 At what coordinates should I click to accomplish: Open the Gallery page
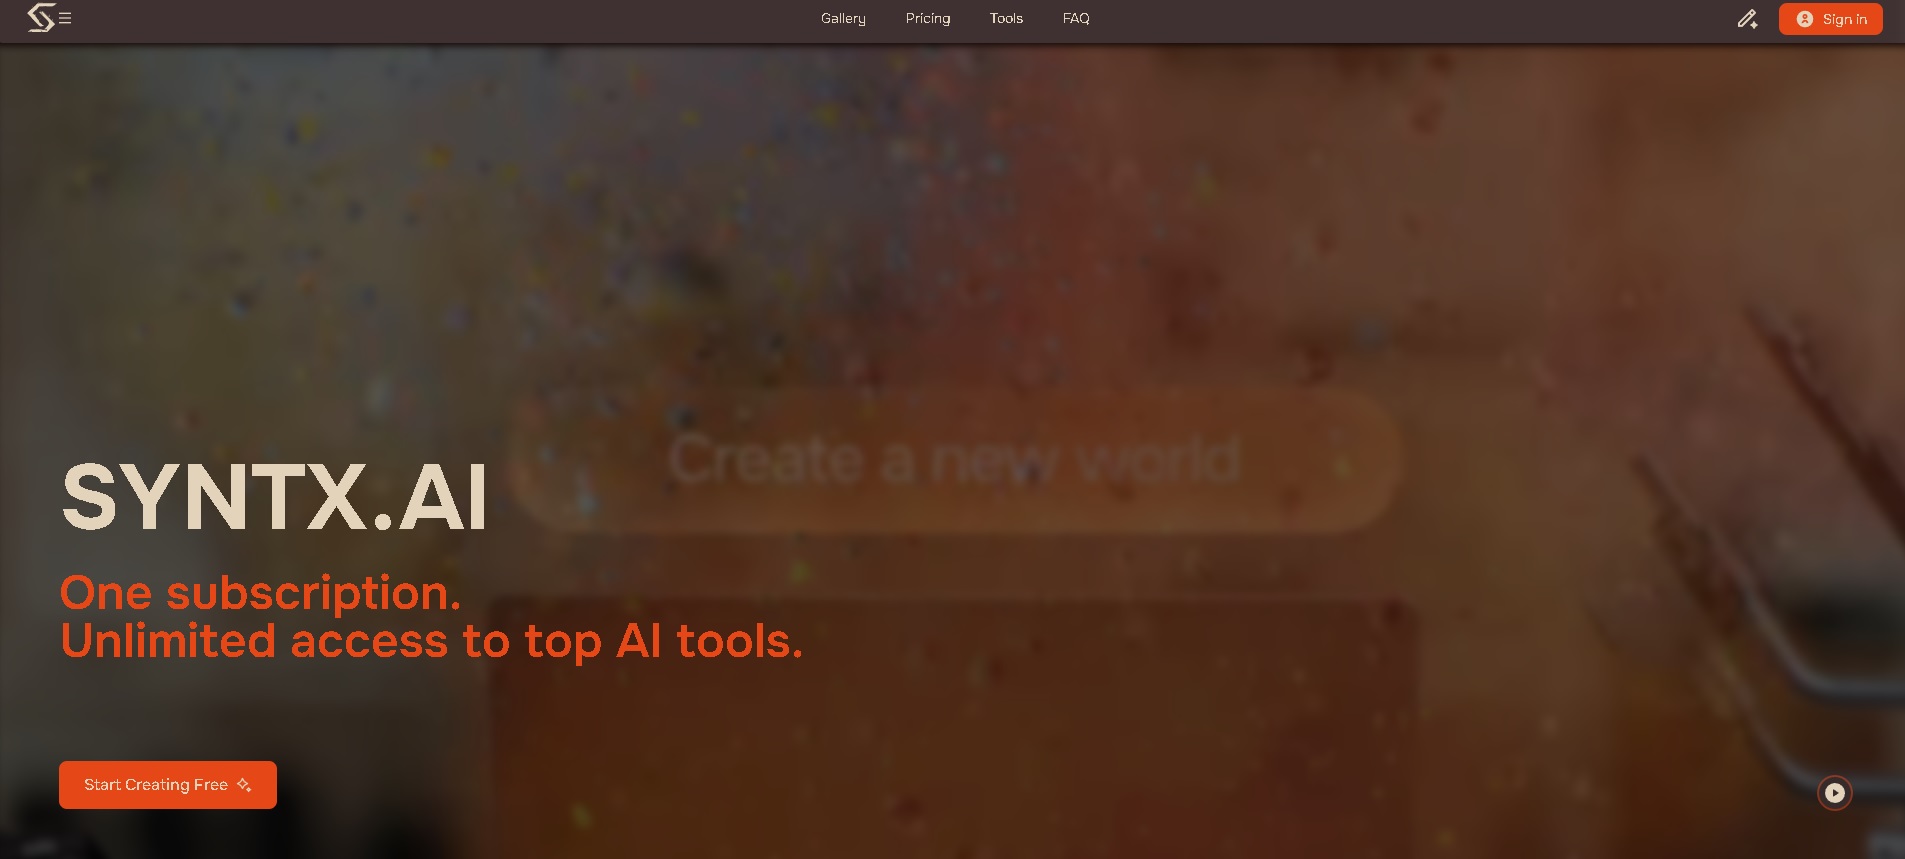(x=843, y=18)
